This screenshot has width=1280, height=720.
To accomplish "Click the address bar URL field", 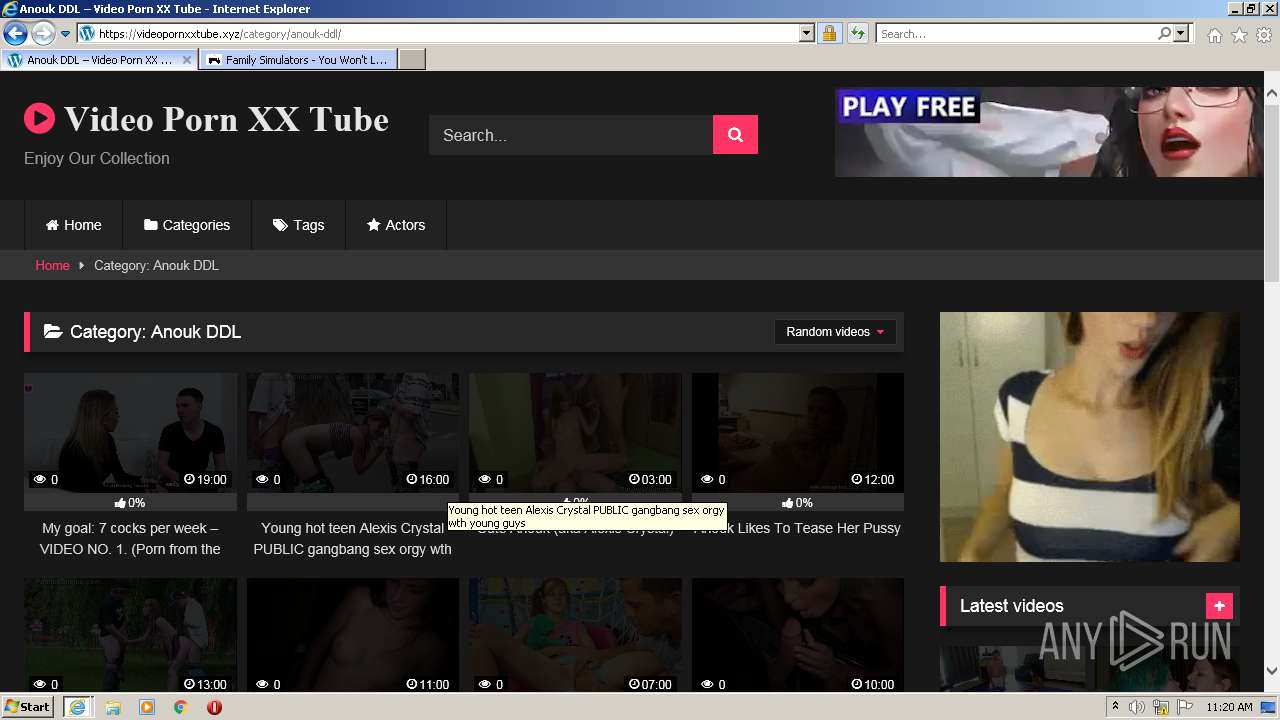I will click(x=446, y=33).
